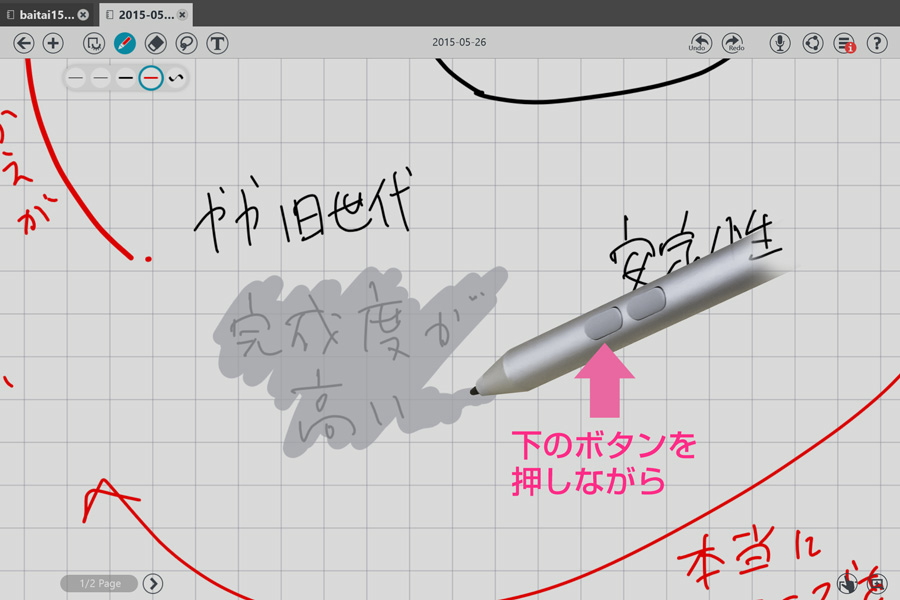
Task: Click the back arrow icon
Action: [23, 43]
